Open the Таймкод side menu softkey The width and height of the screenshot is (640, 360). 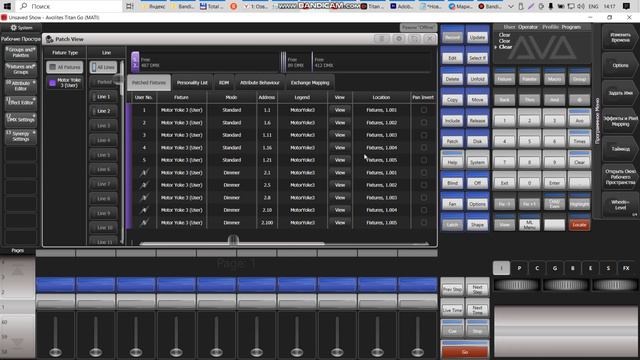[x=620, y=149]
